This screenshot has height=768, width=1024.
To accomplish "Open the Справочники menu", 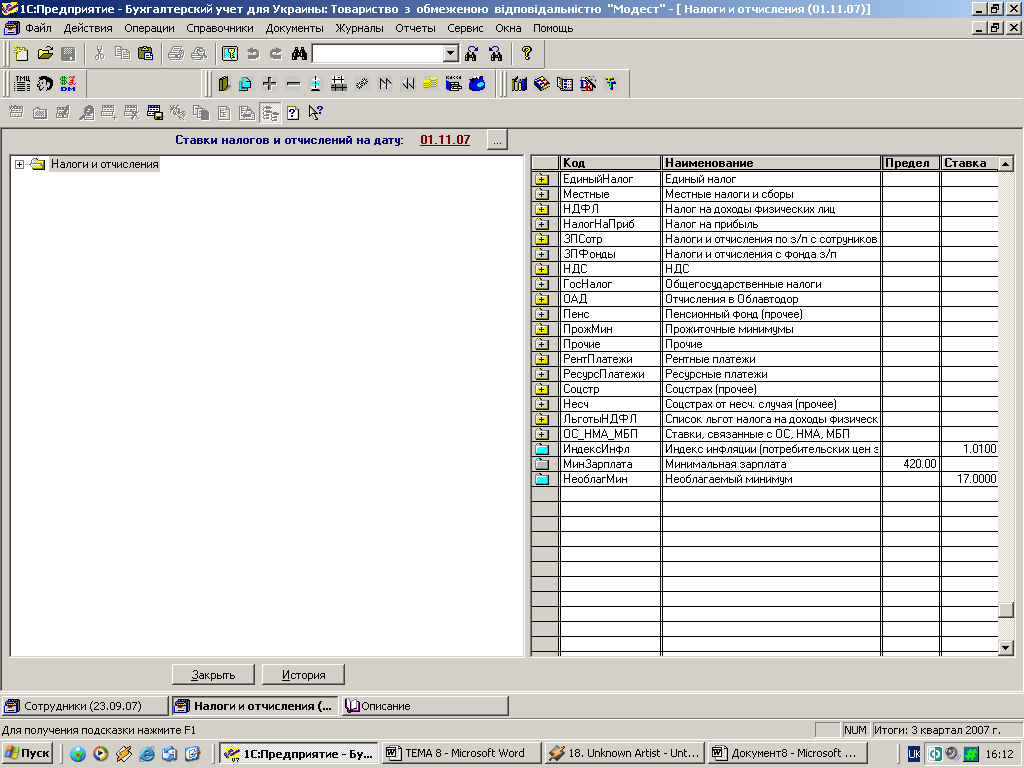I will point(219,28).
